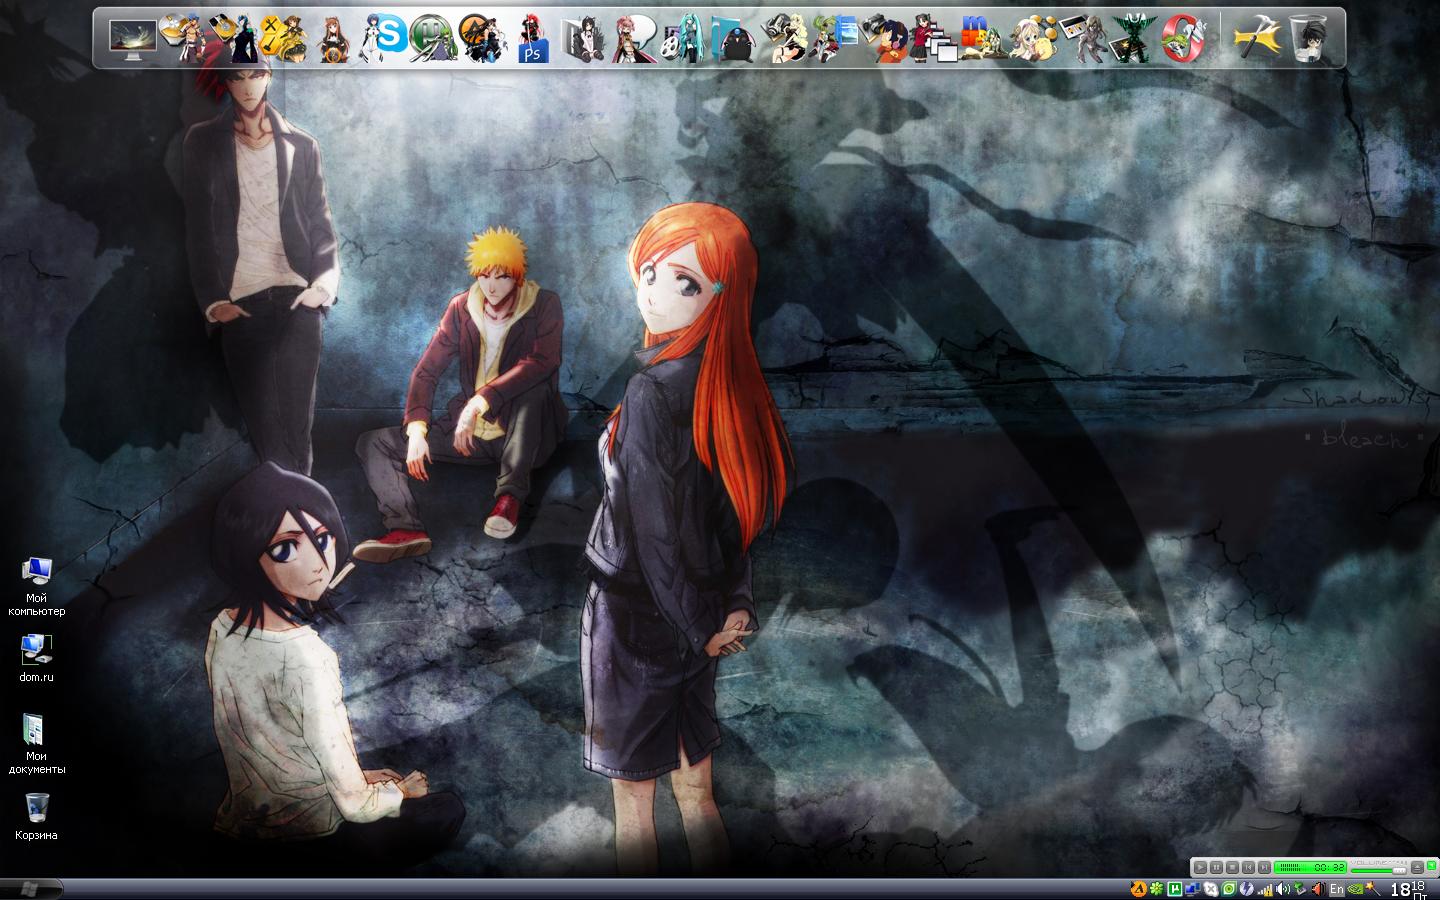Select the Мои документы desktop icon
Image resolution: width=1440 pixels, height=900 pixels.
[37, 745]
